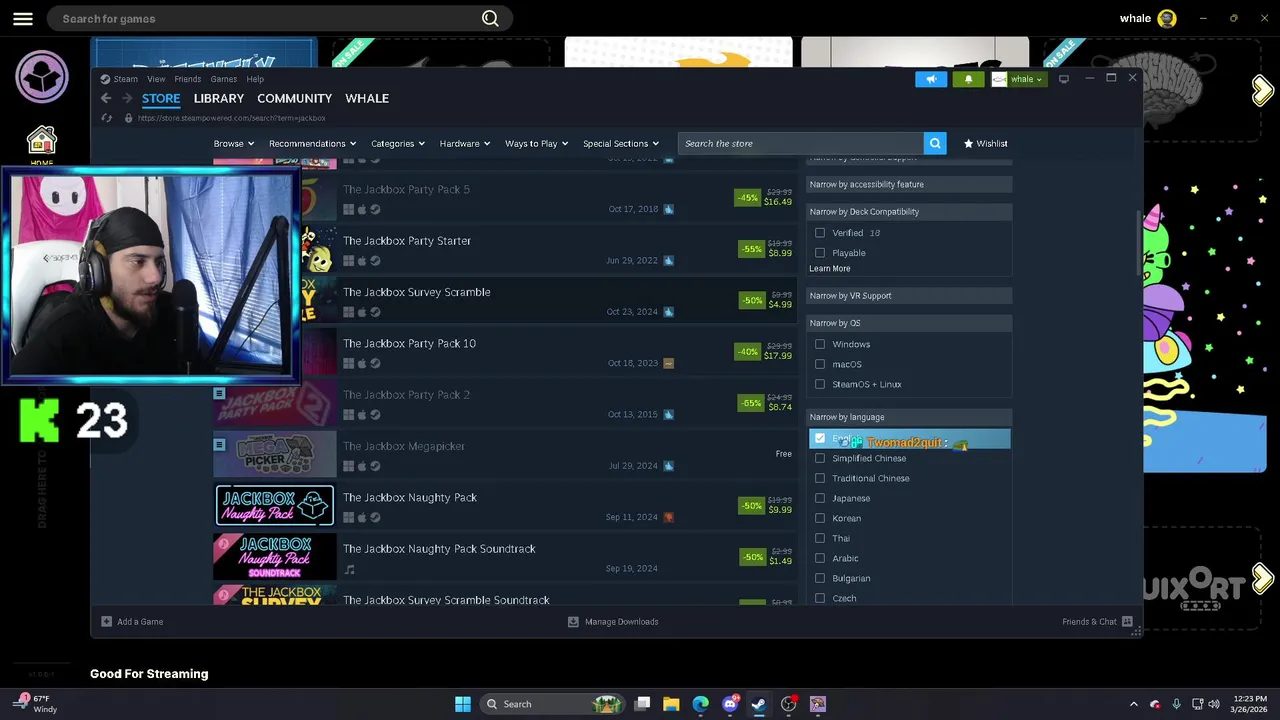The image size is (1280, 720).
Task: Check the Verified Deck compatibility box
Action: [x=820, y=233]
